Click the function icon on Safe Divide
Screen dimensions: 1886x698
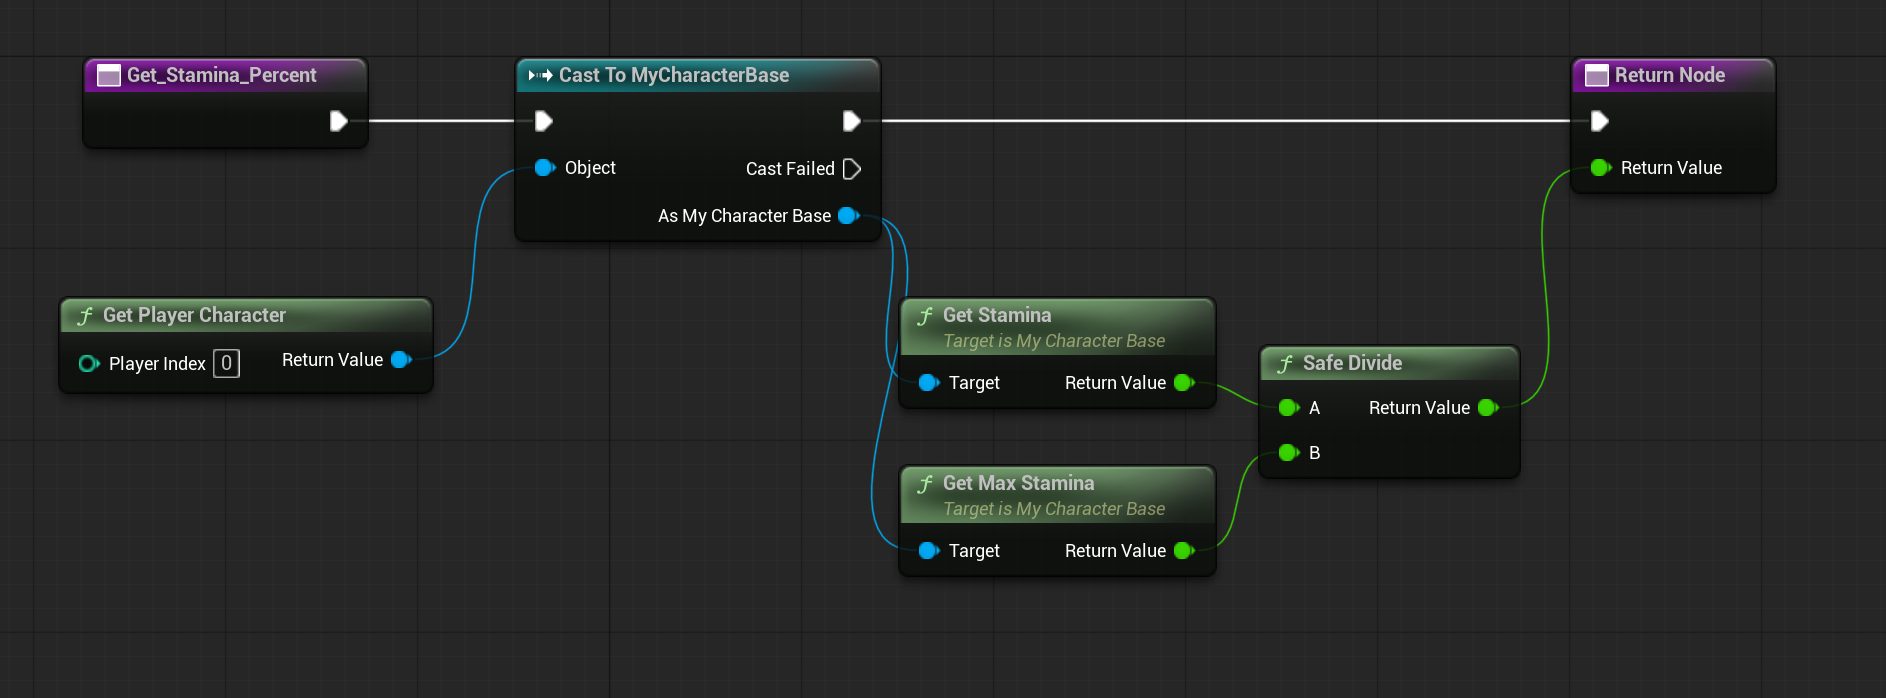coord(1285,364)
